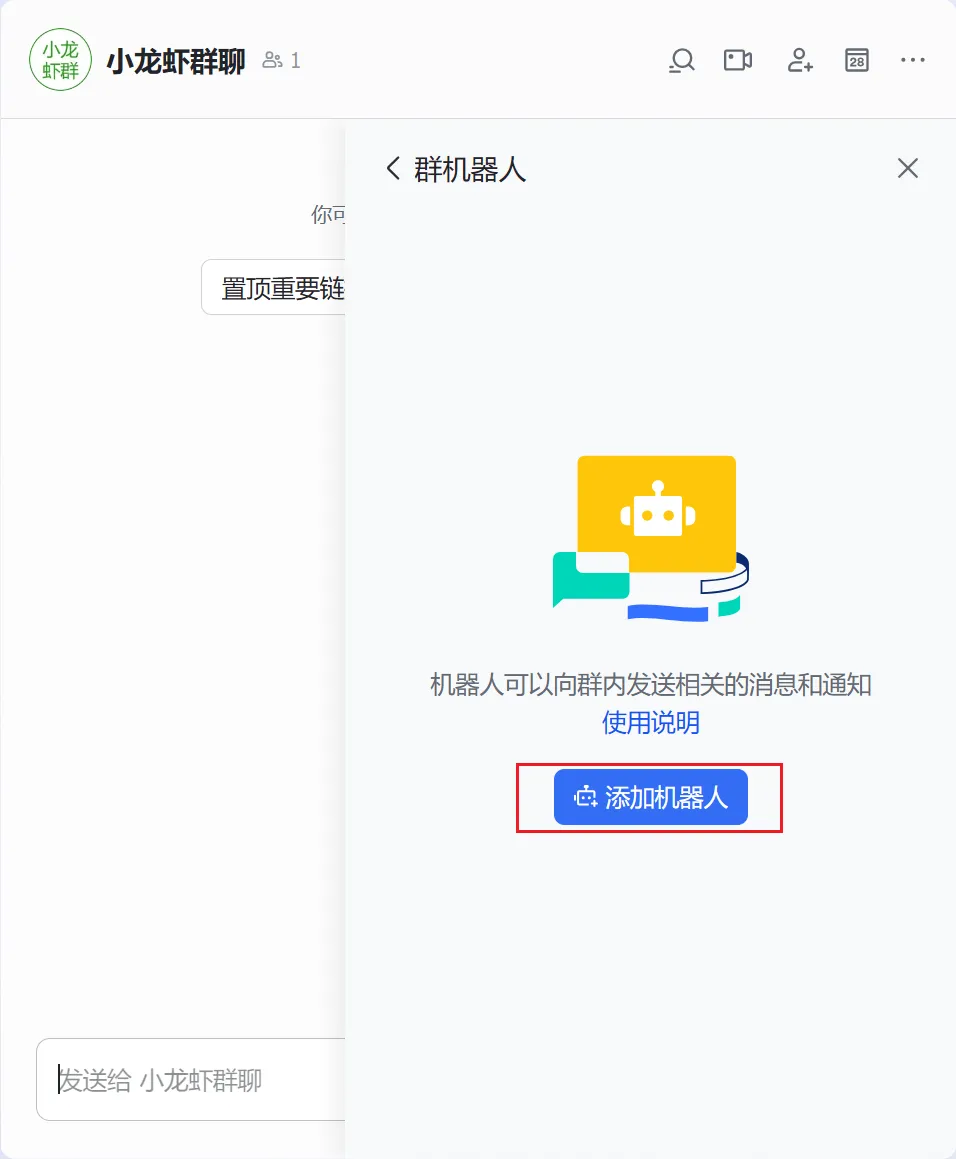This screenshot has width=956, height=1159.
Task: Click the member count people icon
Action: pyautogui.click(x=272, y=60)
